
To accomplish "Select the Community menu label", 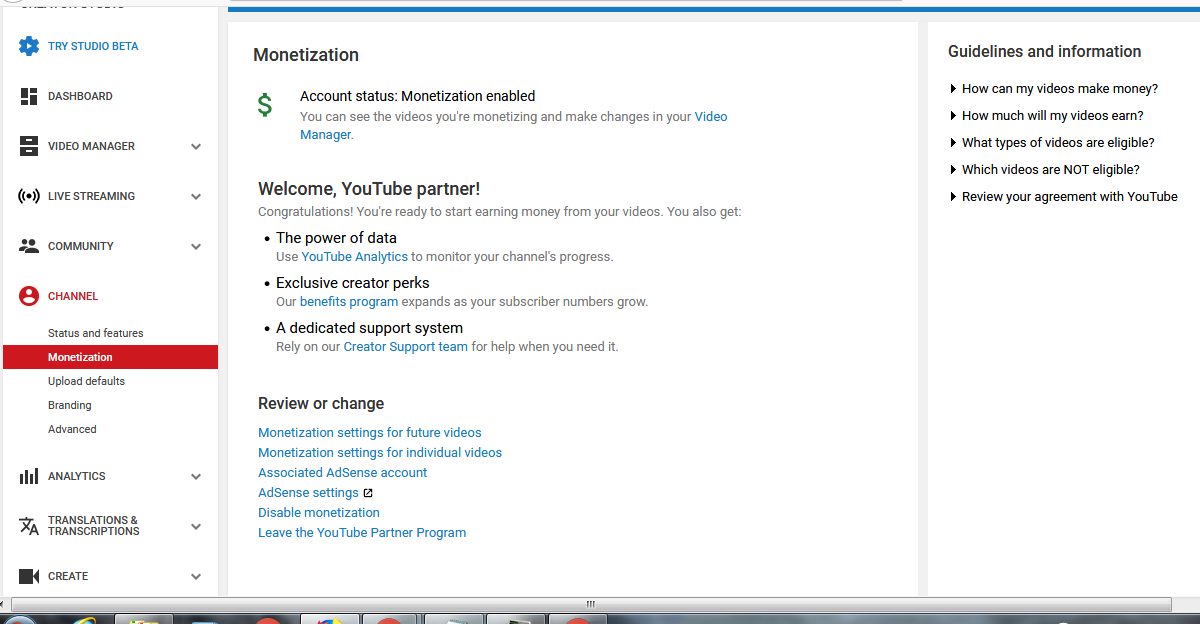I will tap(81, 246).
